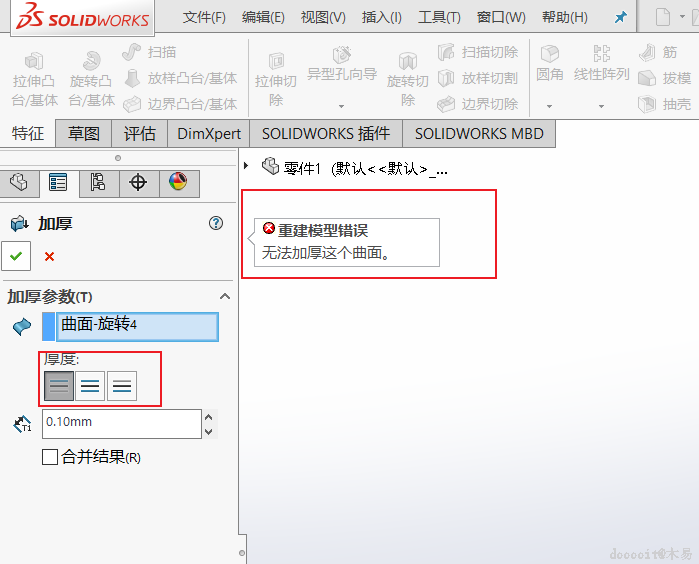Click the Fillet (圆角) tool
Viewport: 699px width, 564px height.
(x=550, y=64)
